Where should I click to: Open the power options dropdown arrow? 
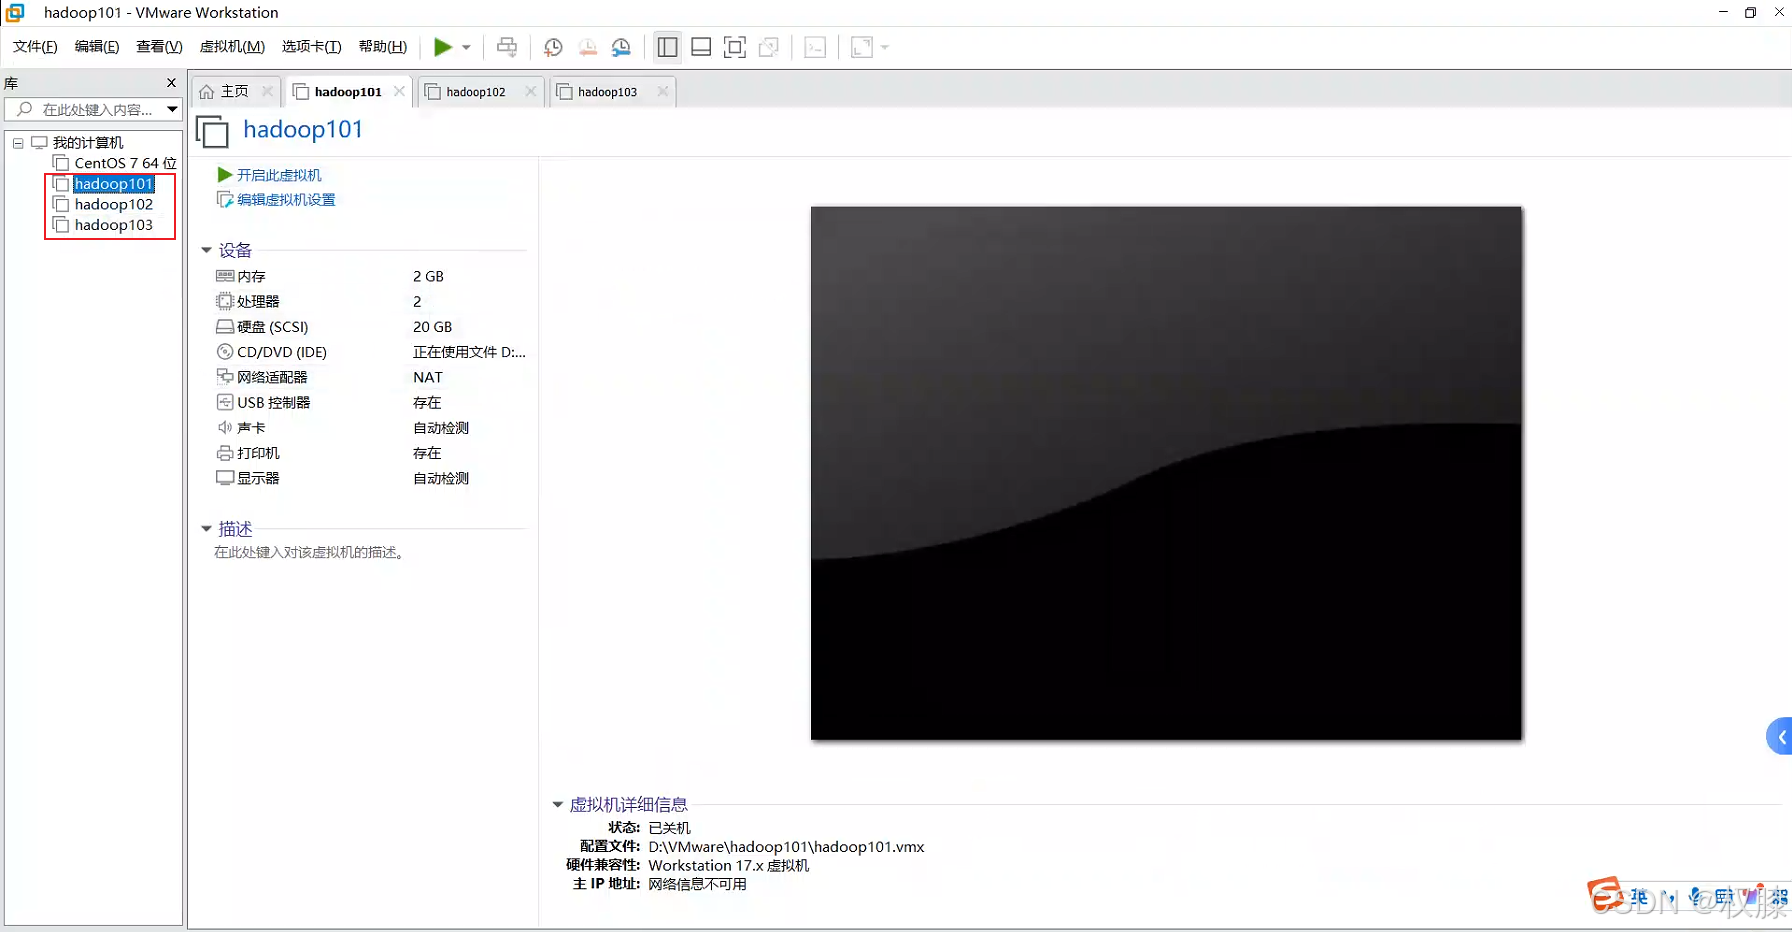466,47
